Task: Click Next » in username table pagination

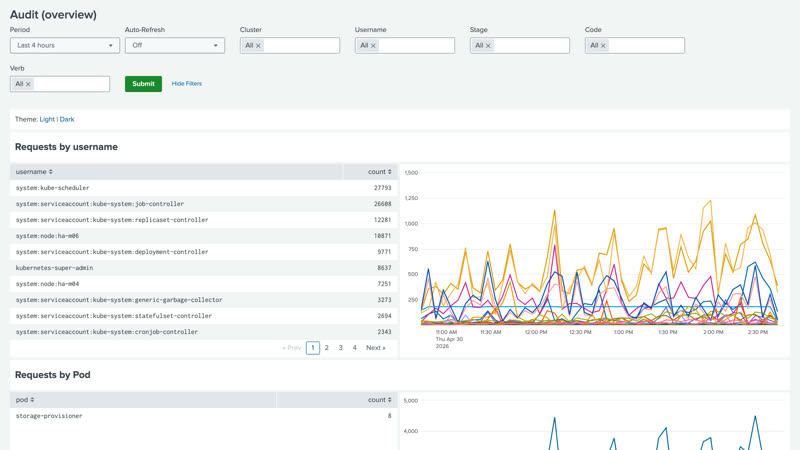Action: 376,348
